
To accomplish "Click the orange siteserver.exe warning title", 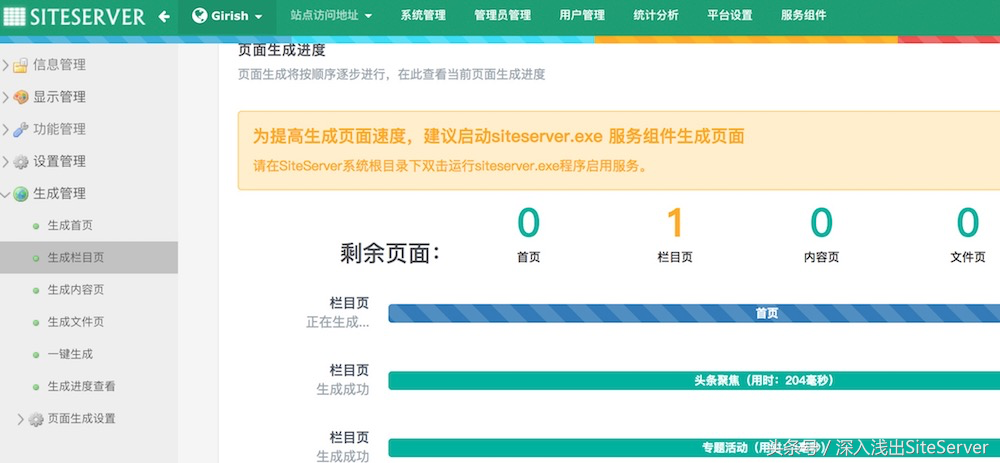I will tap(499, 136).
